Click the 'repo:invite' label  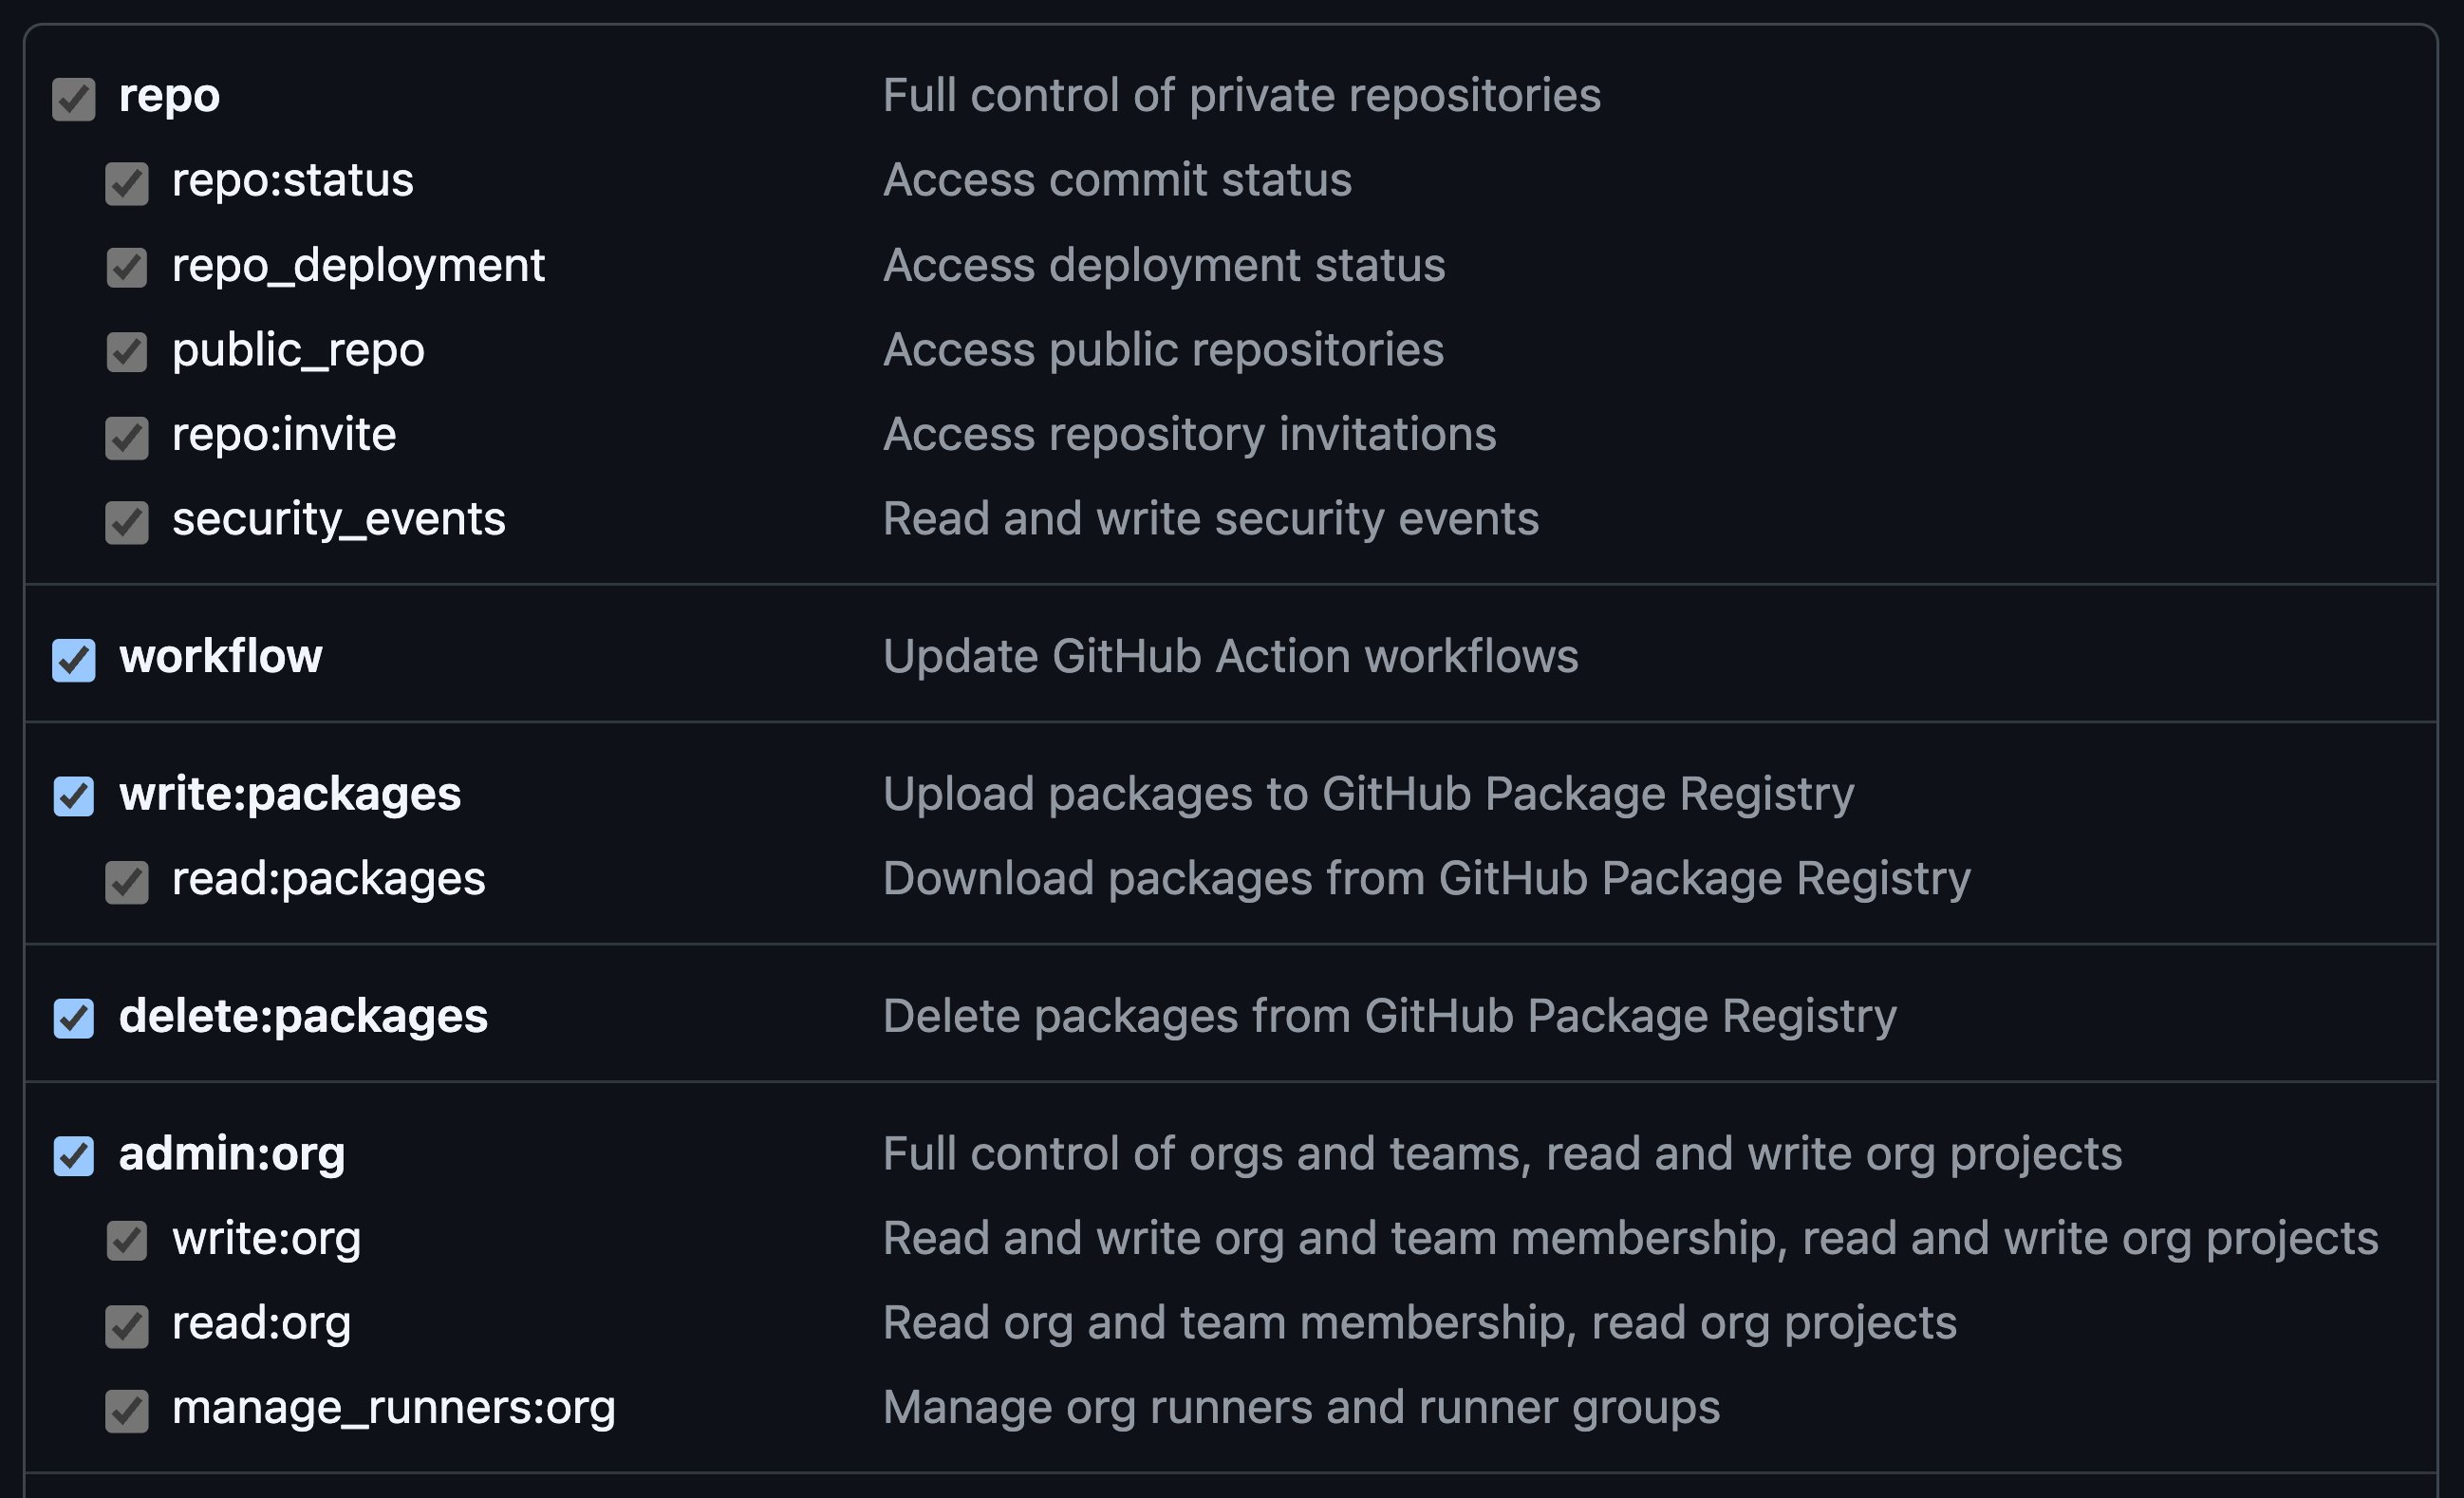point(284,435)
